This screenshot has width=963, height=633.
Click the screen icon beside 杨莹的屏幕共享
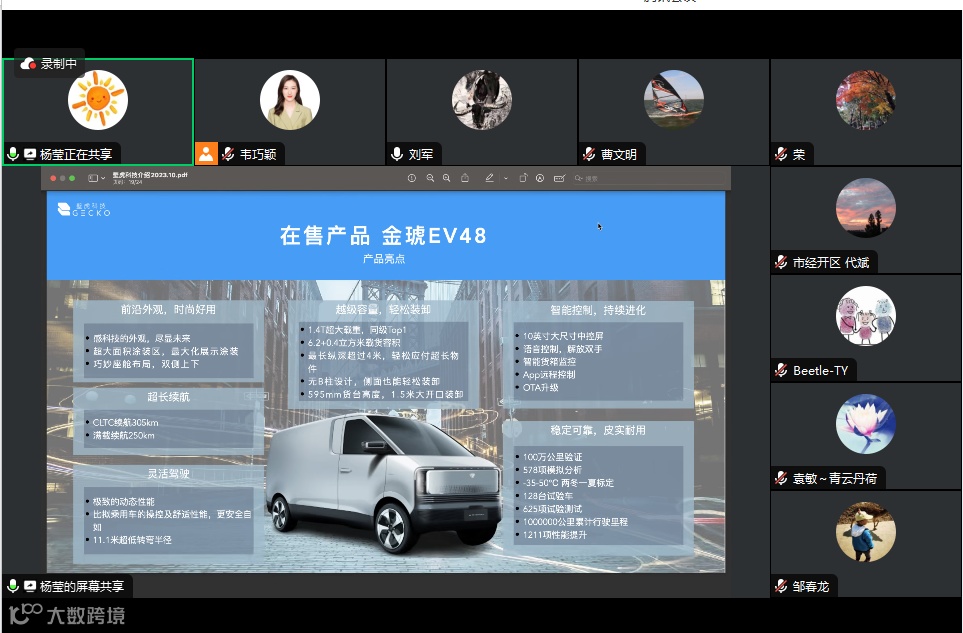[29, 586]
